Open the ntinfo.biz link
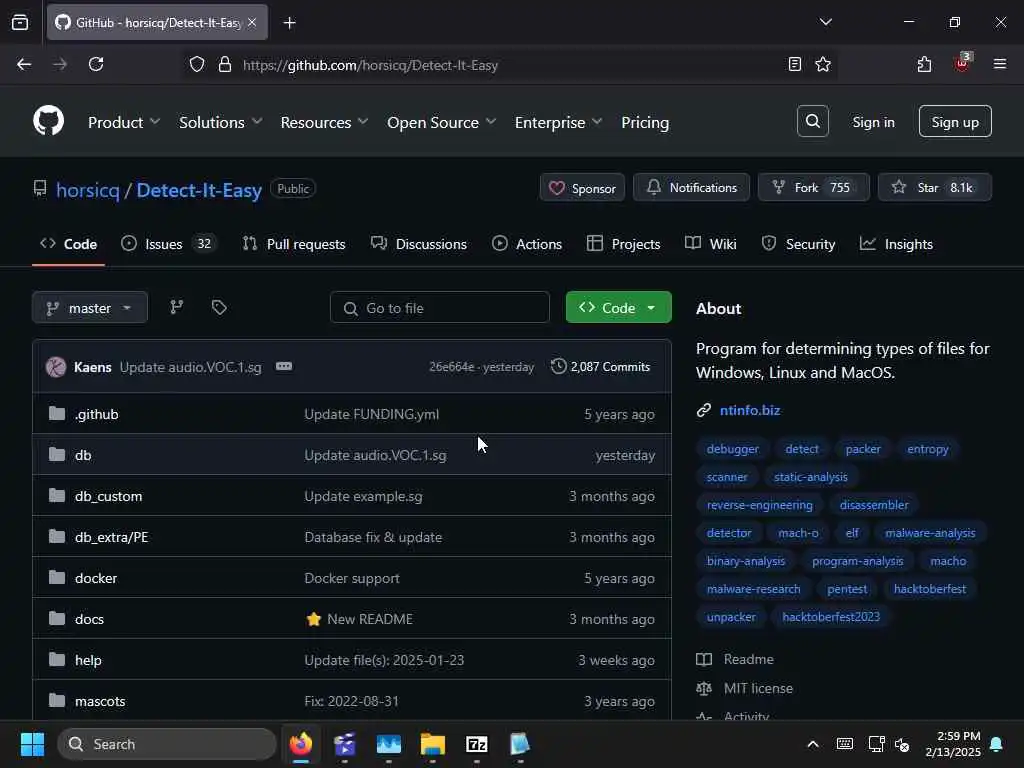Image resolution: width=1024 pixels, height=768 pixels. (x=750, y=410)
